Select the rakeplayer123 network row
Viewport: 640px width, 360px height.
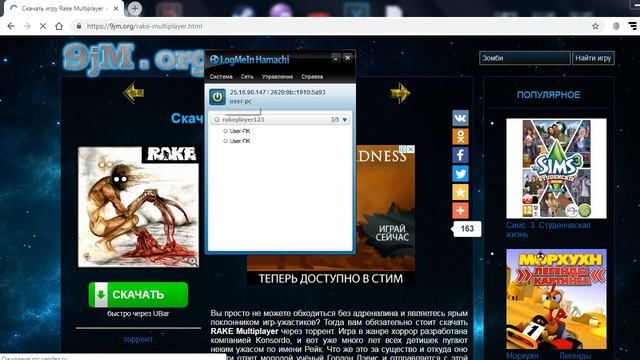(x=280, y=120)
